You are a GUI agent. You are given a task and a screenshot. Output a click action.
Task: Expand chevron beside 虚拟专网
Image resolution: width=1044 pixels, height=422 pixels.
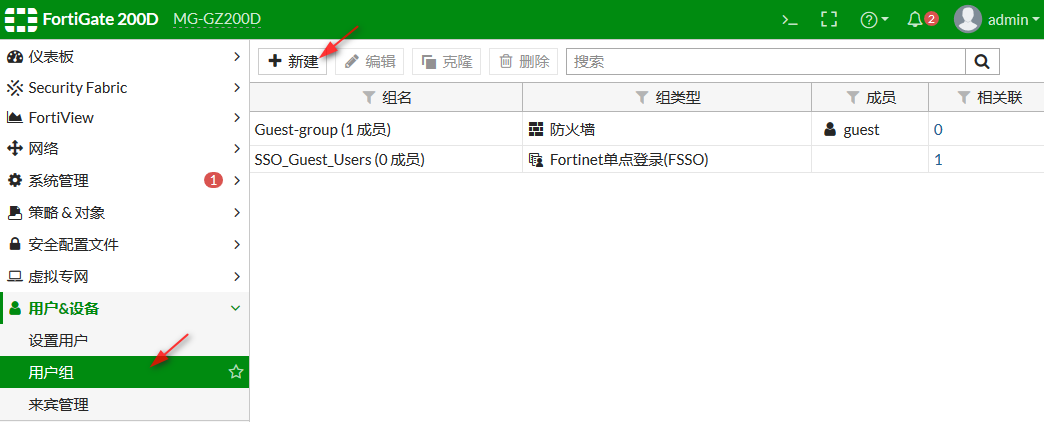[x=236, y=276]
